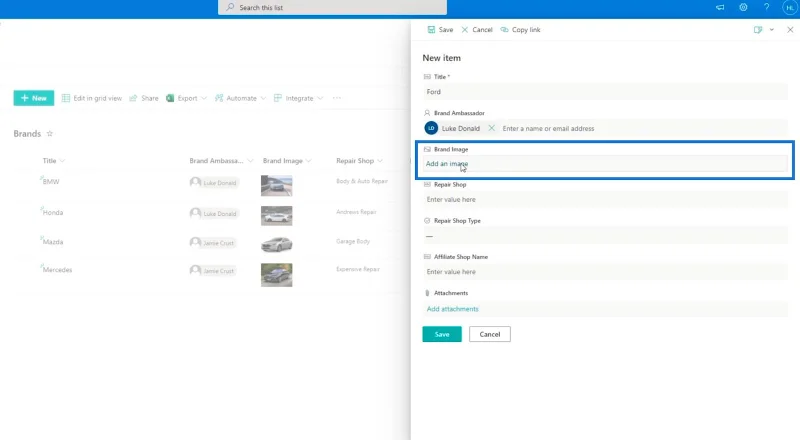Open the Mercedes list item
The width and height of the screenshot is (800, 440).
(57, 270)
